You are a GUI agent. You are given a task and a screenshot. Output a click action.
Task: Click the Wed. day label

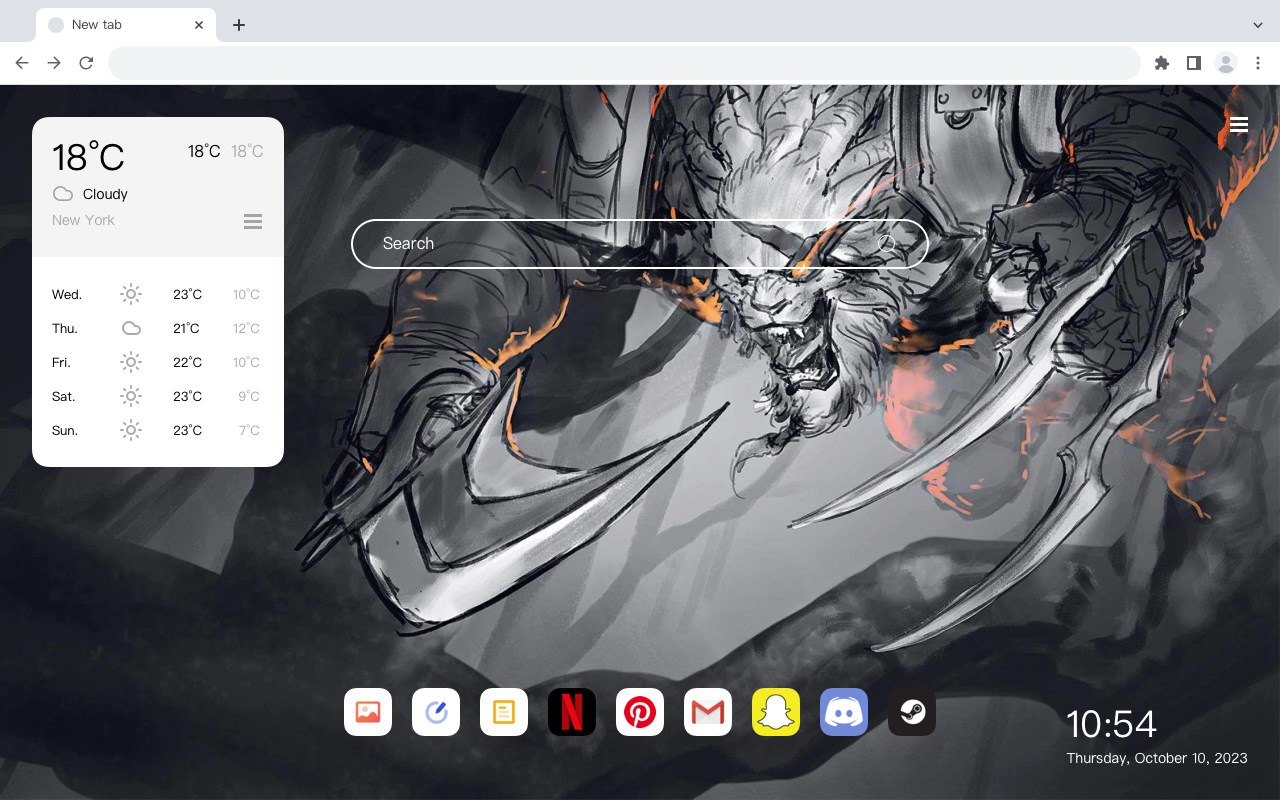click(x=67, y=294)
